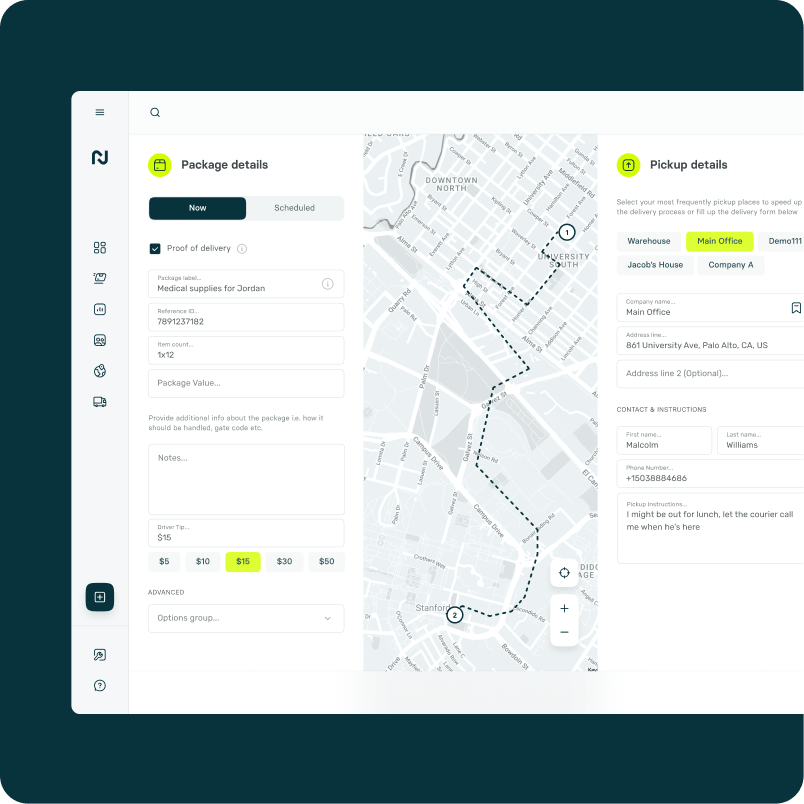Zoom in the map with plus button

(564, 609)
